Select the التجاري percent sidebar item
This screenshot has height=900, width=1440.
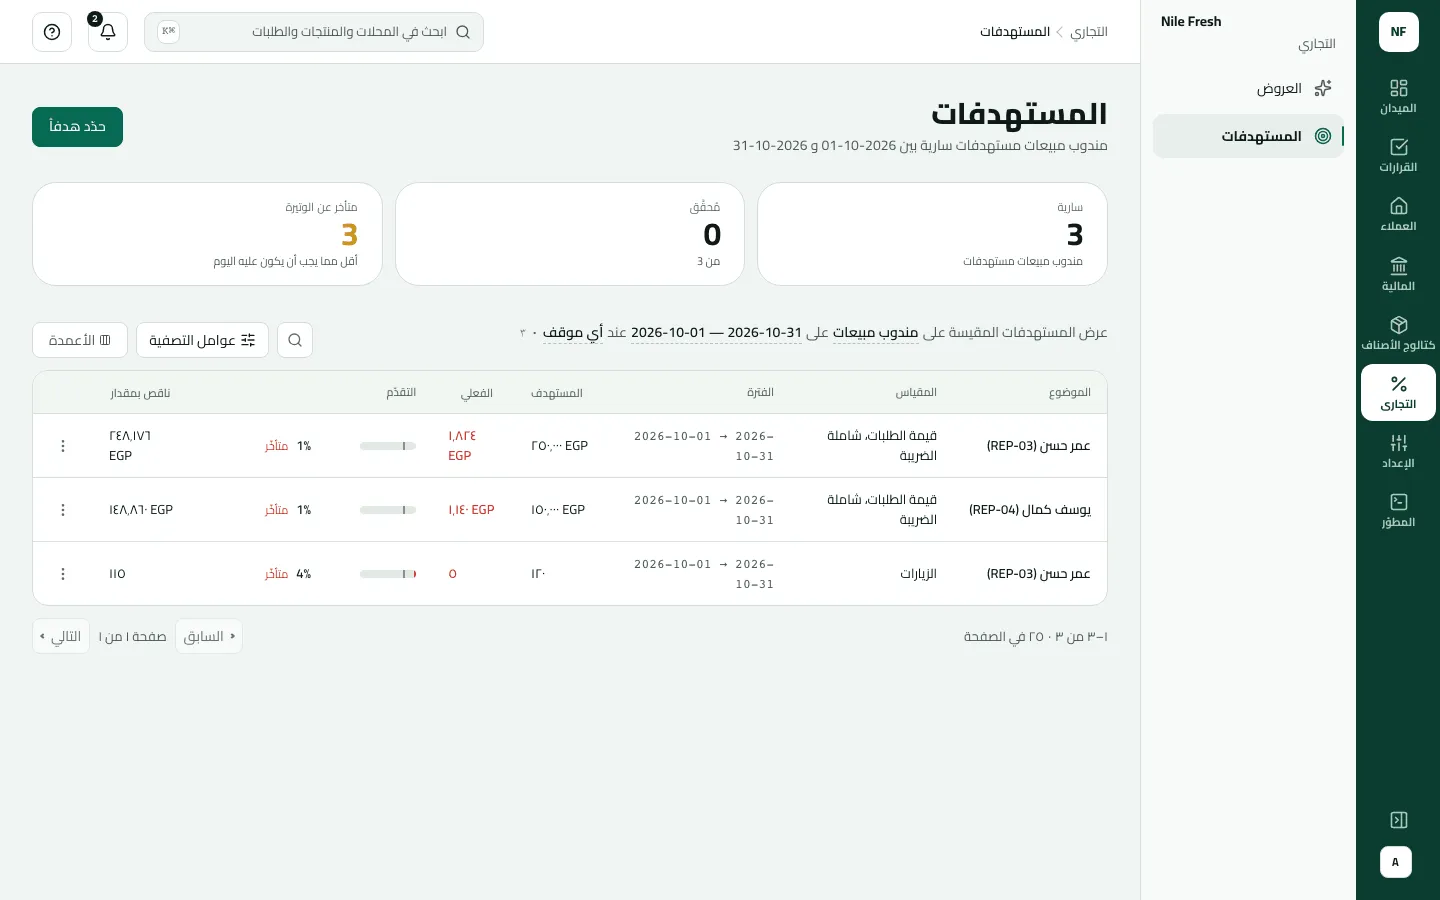1398,392
